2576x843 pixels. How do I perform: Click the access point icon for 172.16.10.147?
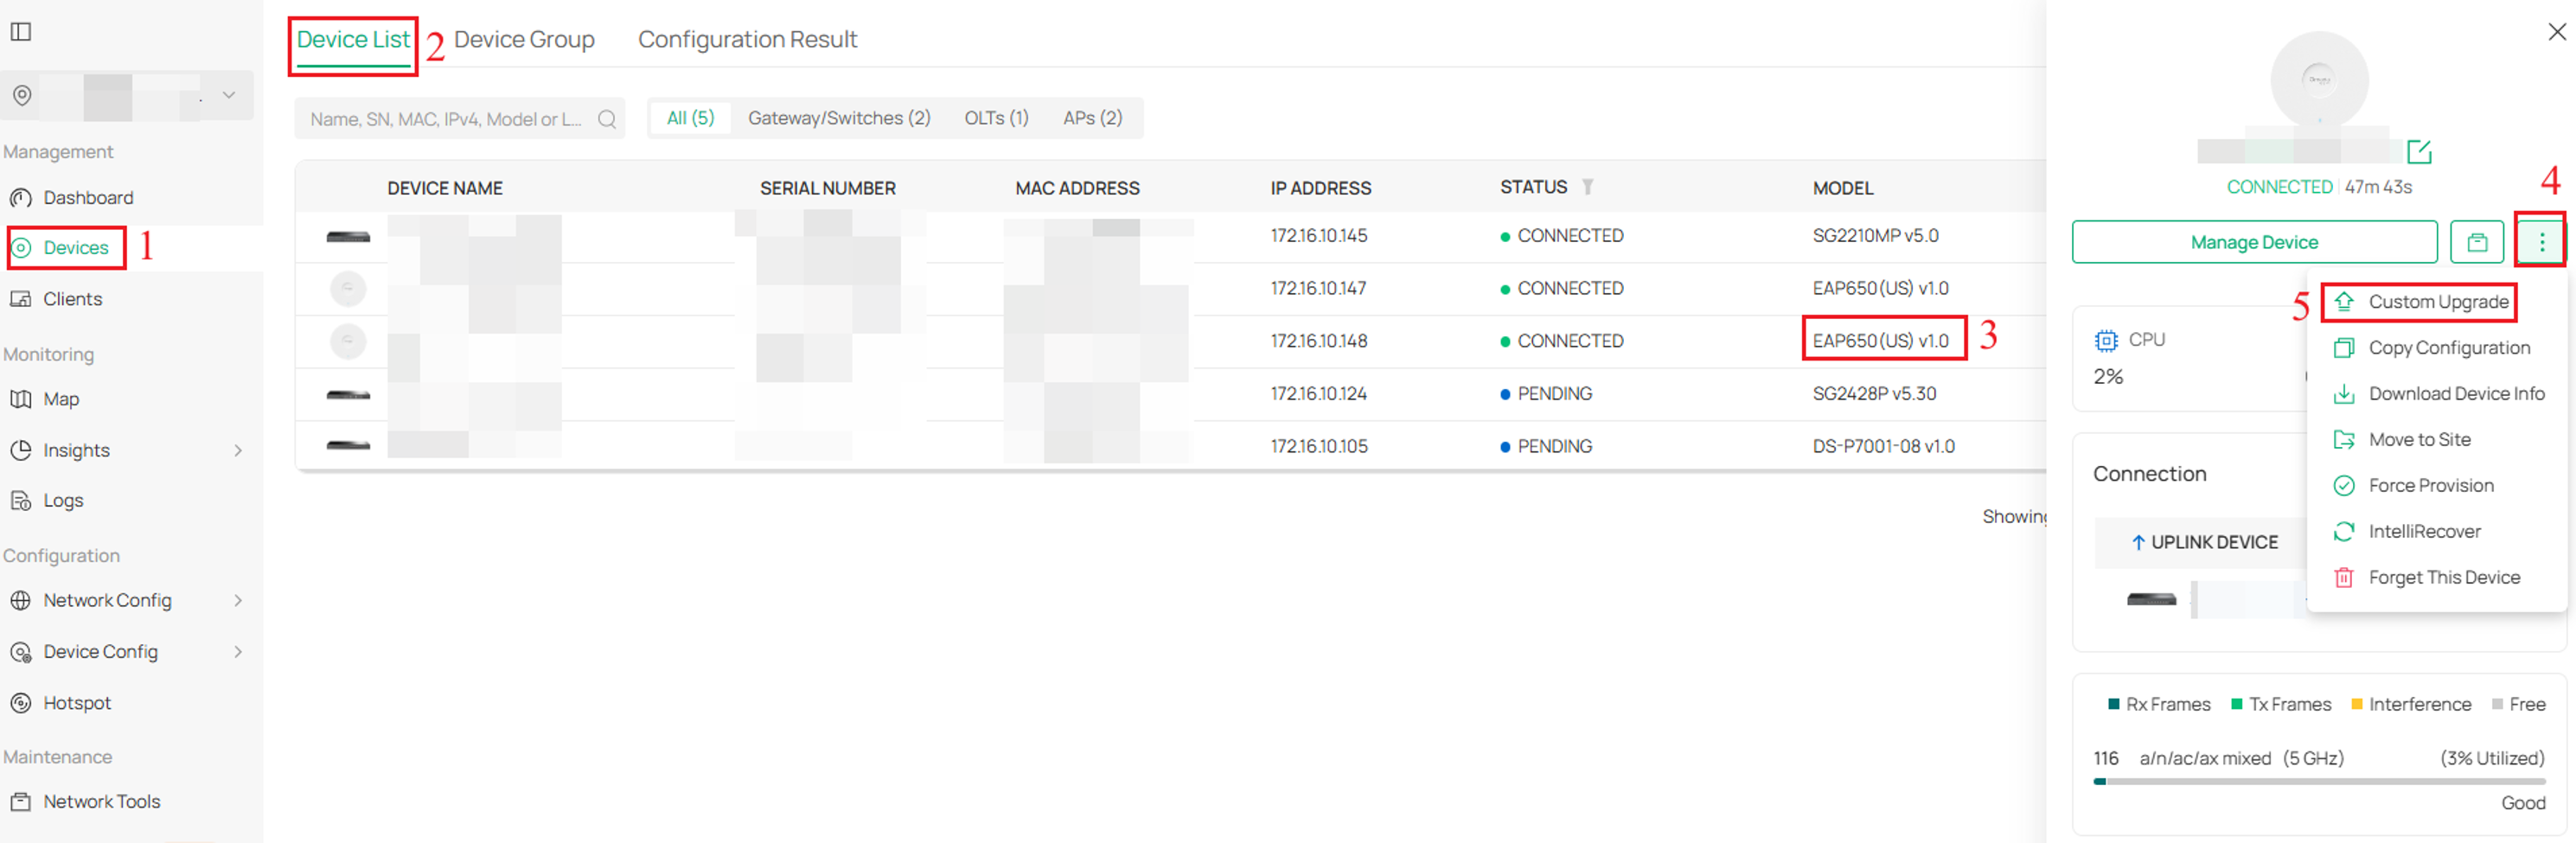tap(348, 289)
